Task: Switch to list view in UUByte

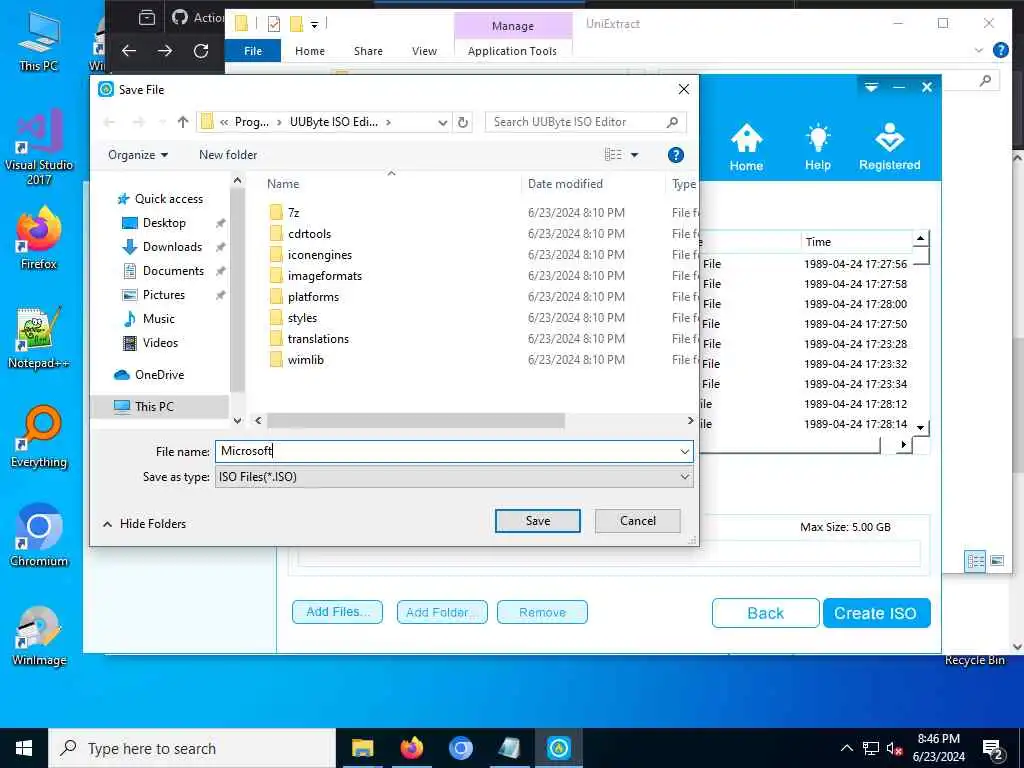Action: pos(975,561)
